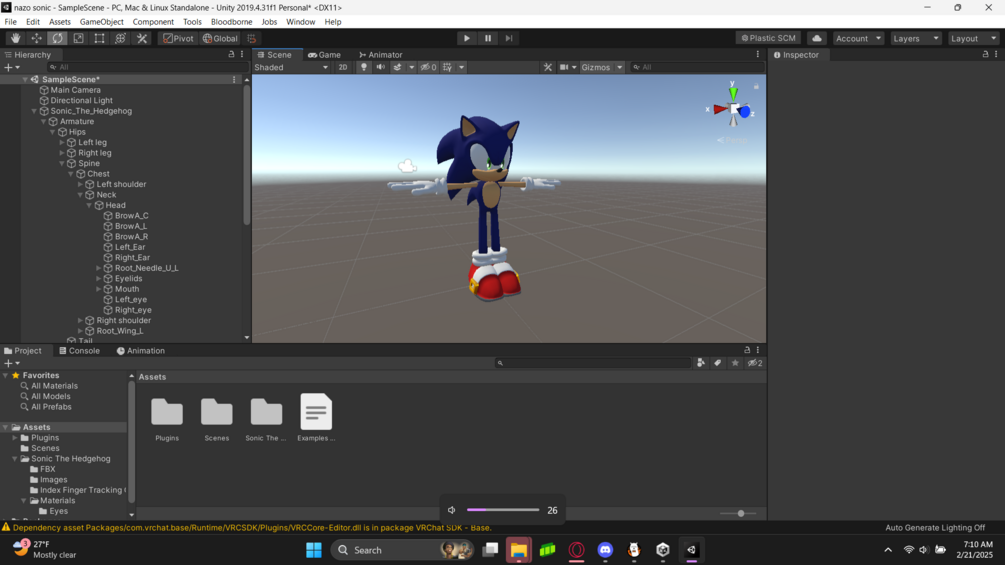
Task: Toggle scene audio button
Action: click(x=381, y=67)
